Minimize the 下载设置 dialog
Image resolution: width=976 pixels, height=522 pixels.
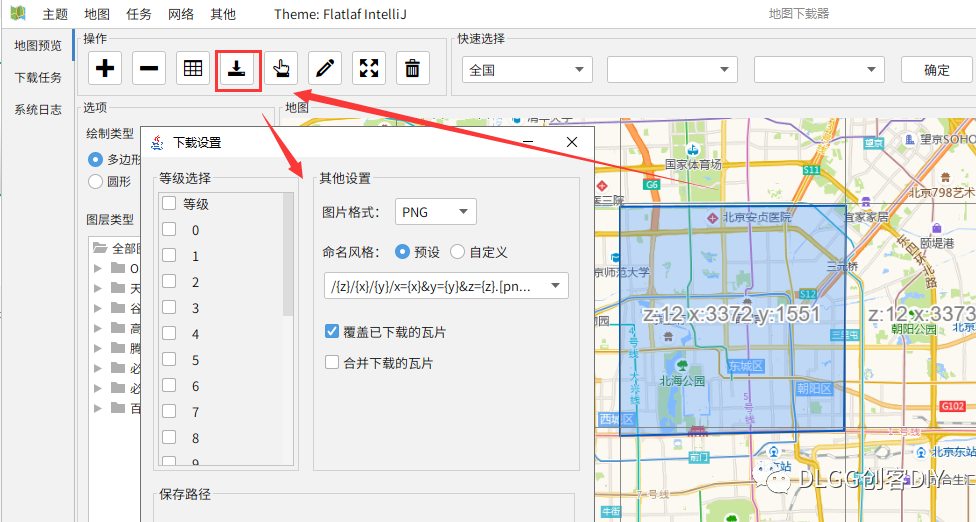[x=528, y=142]
